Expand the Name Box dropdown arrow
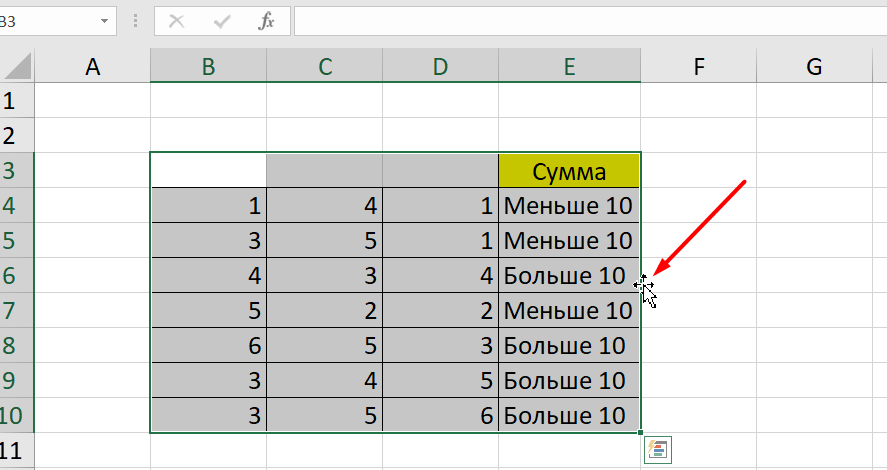The height and width of the screenshot is (470, 887). 105,21
